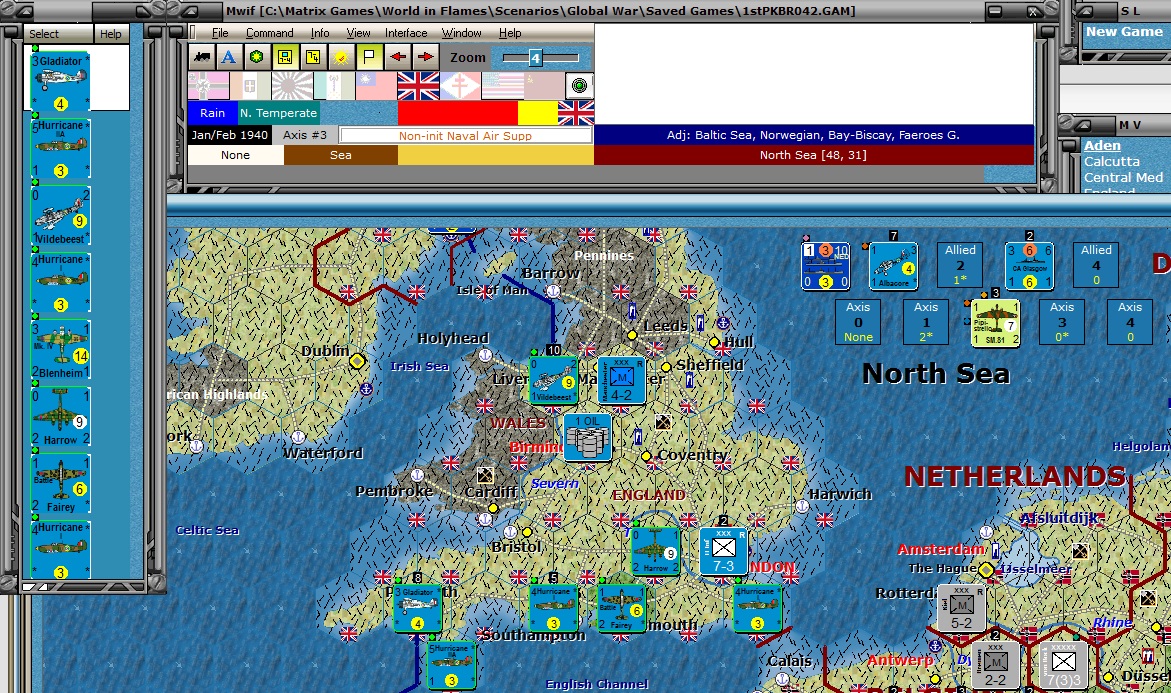Select the German flag in flag row

208,86
